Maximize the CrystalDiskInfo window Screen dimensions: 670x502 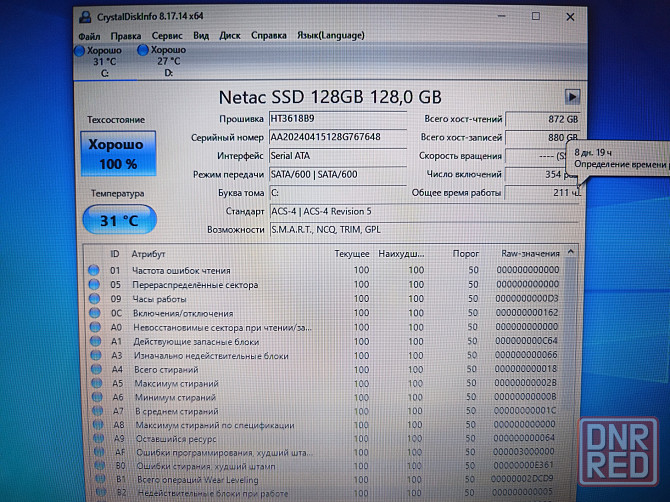click(x=536, y=16)
